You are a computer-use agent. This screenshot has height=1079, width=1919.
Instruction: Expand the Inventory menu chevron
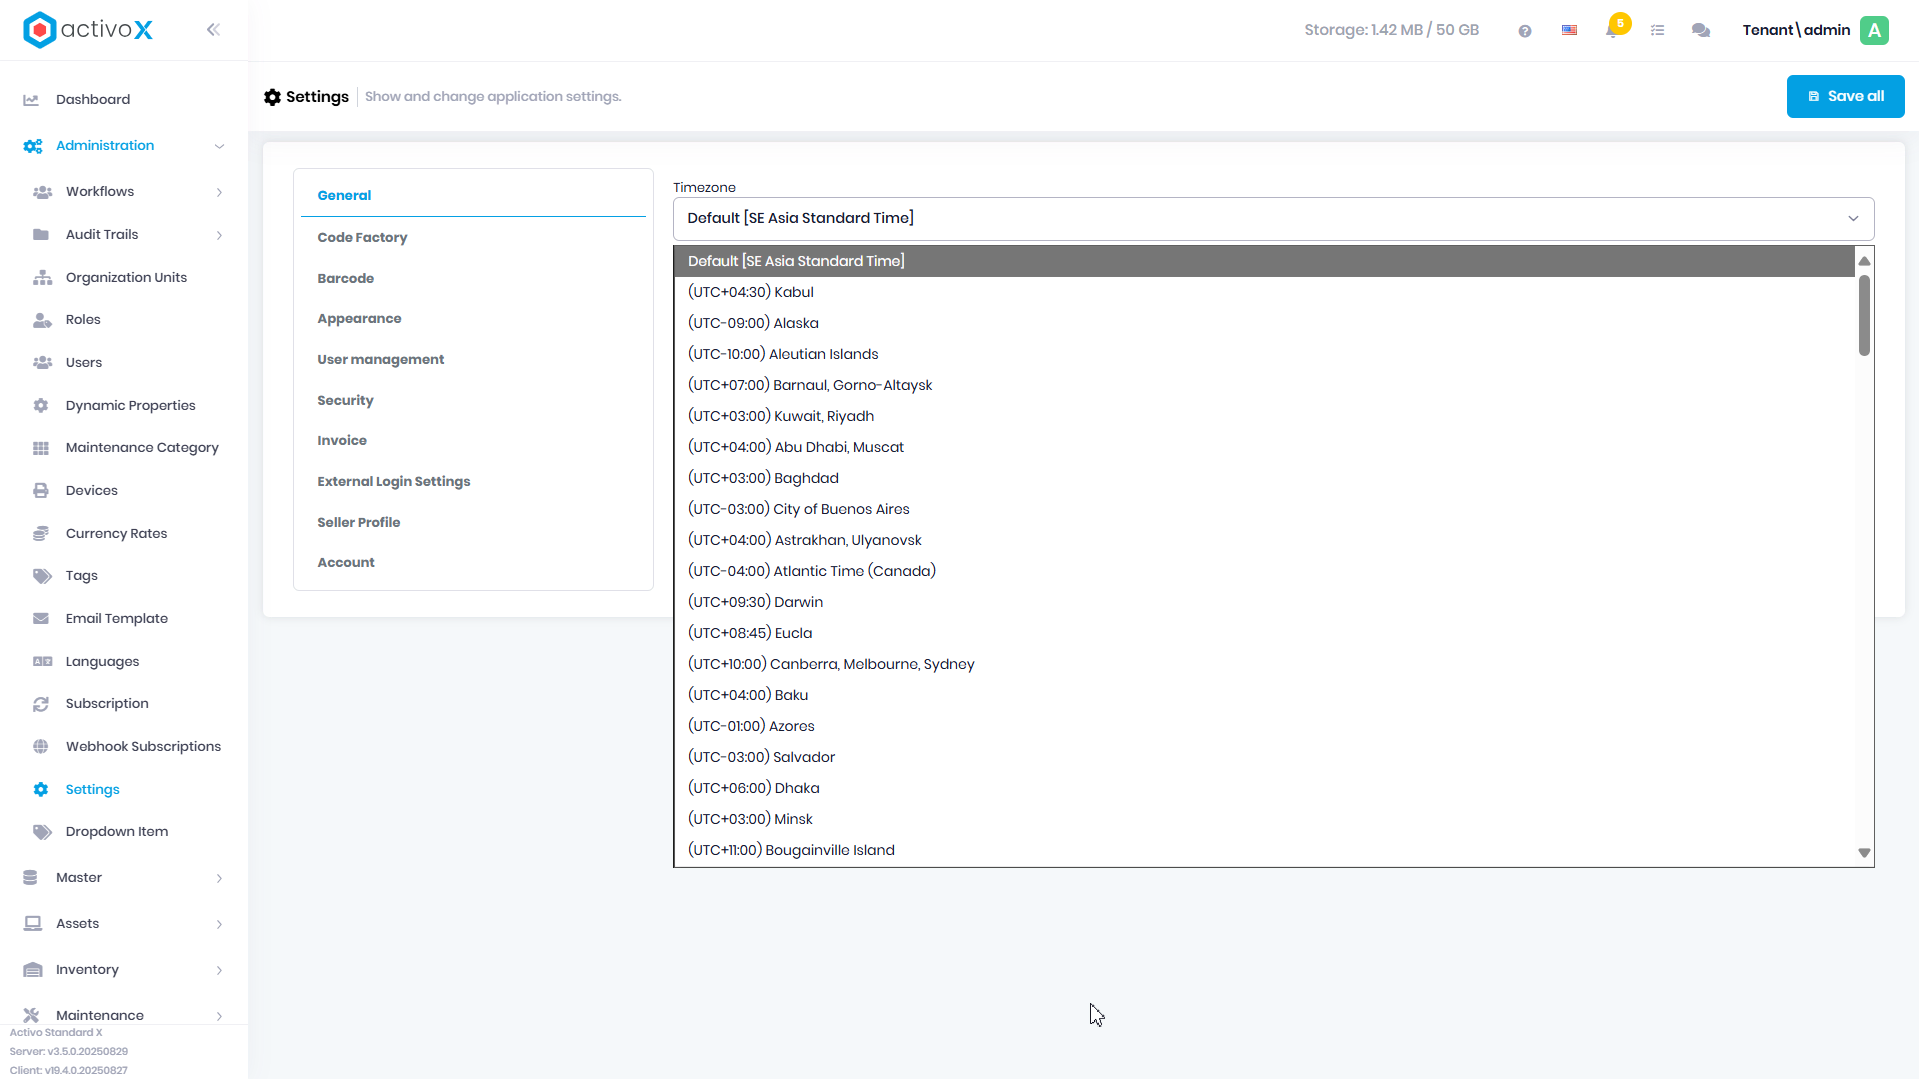pos(219,970)
